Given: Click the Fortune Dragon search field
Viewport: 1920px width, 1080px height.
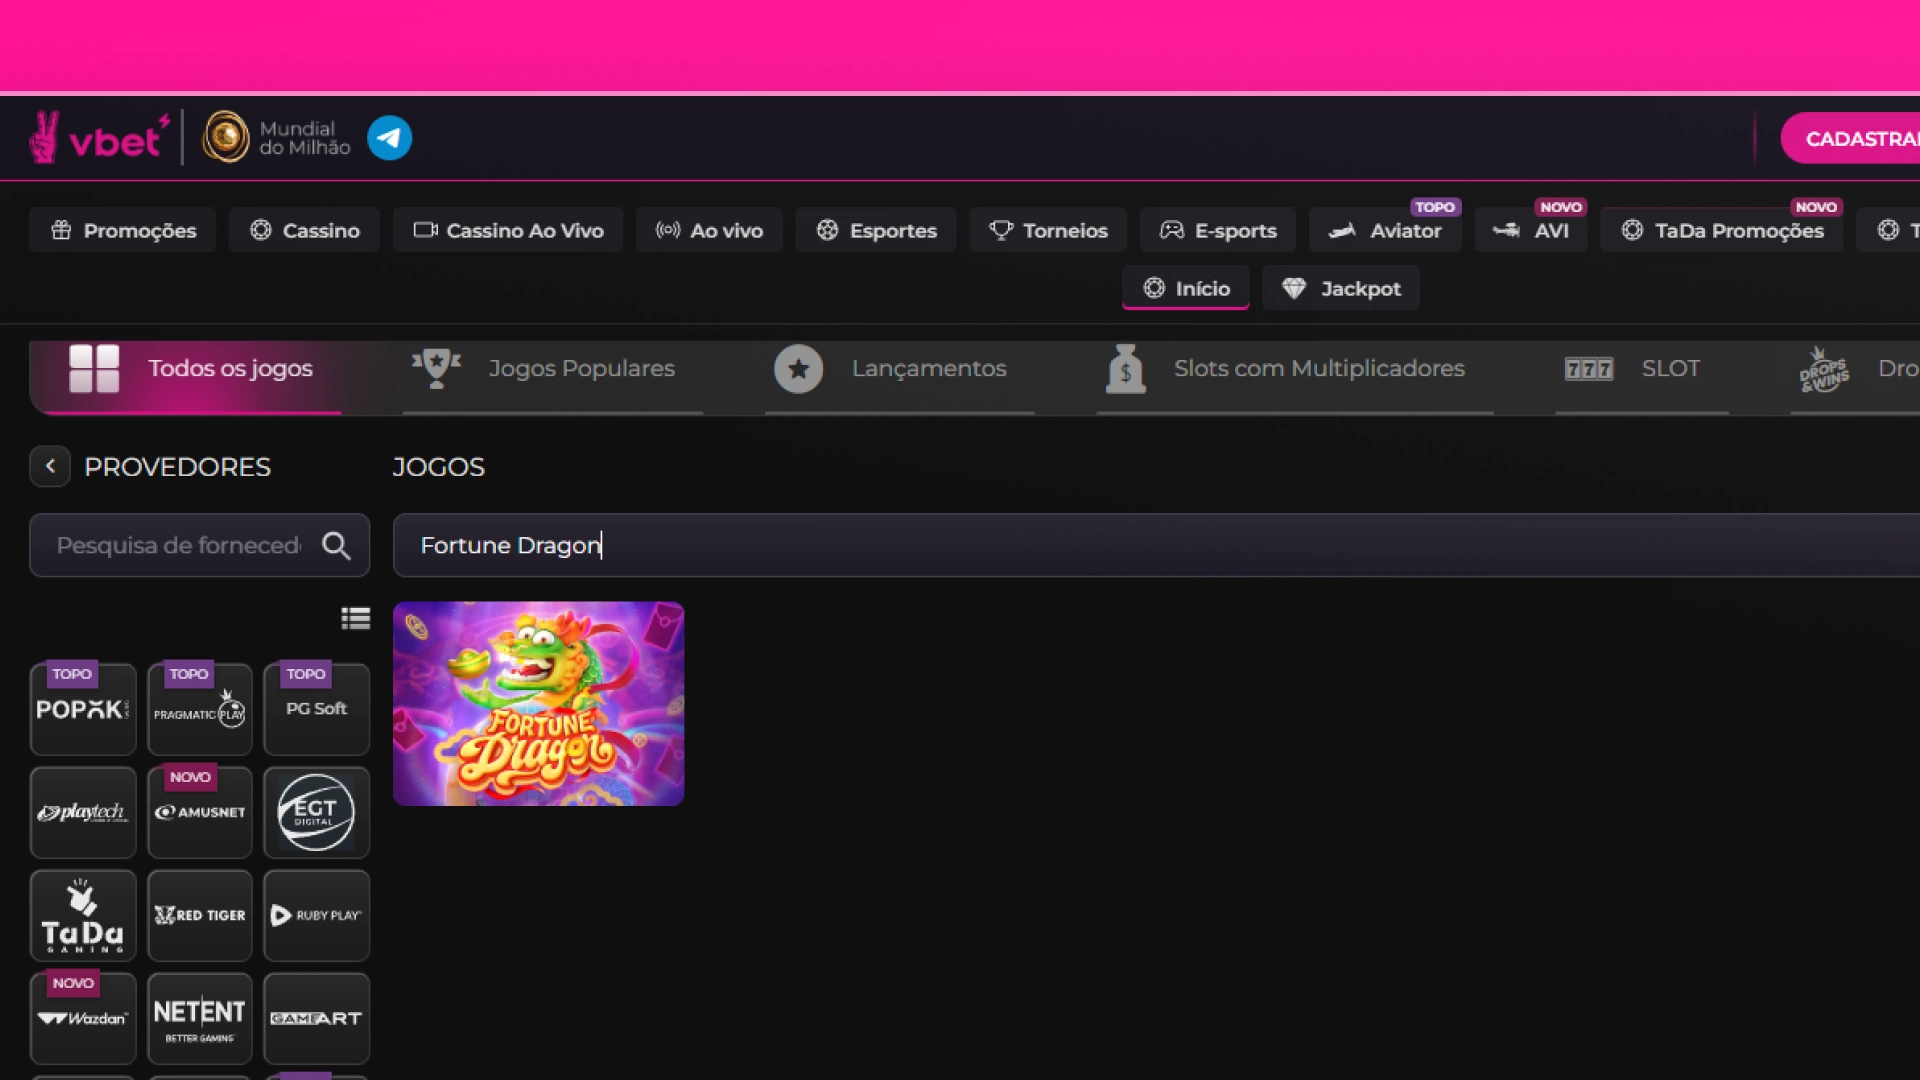Looking at the screenshot, I should (x=1156, y=545).
